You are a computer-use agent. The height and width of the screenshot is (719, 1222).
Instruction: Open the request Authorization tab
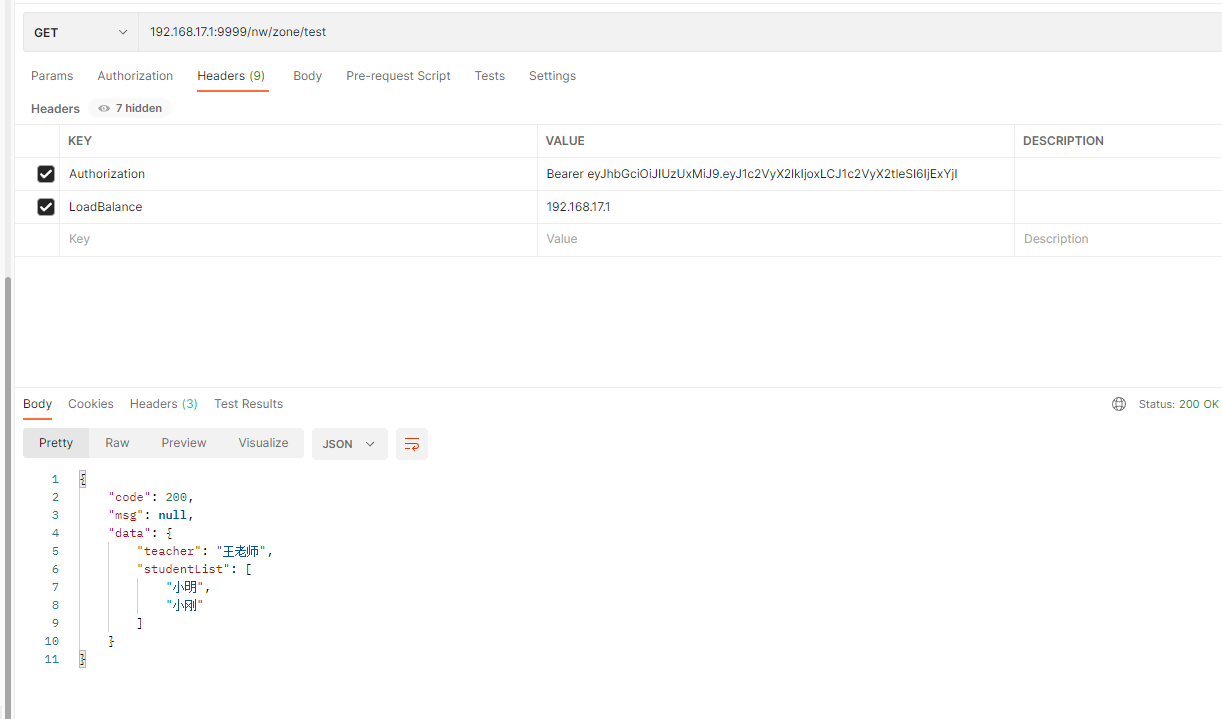(x=135, y=76)
